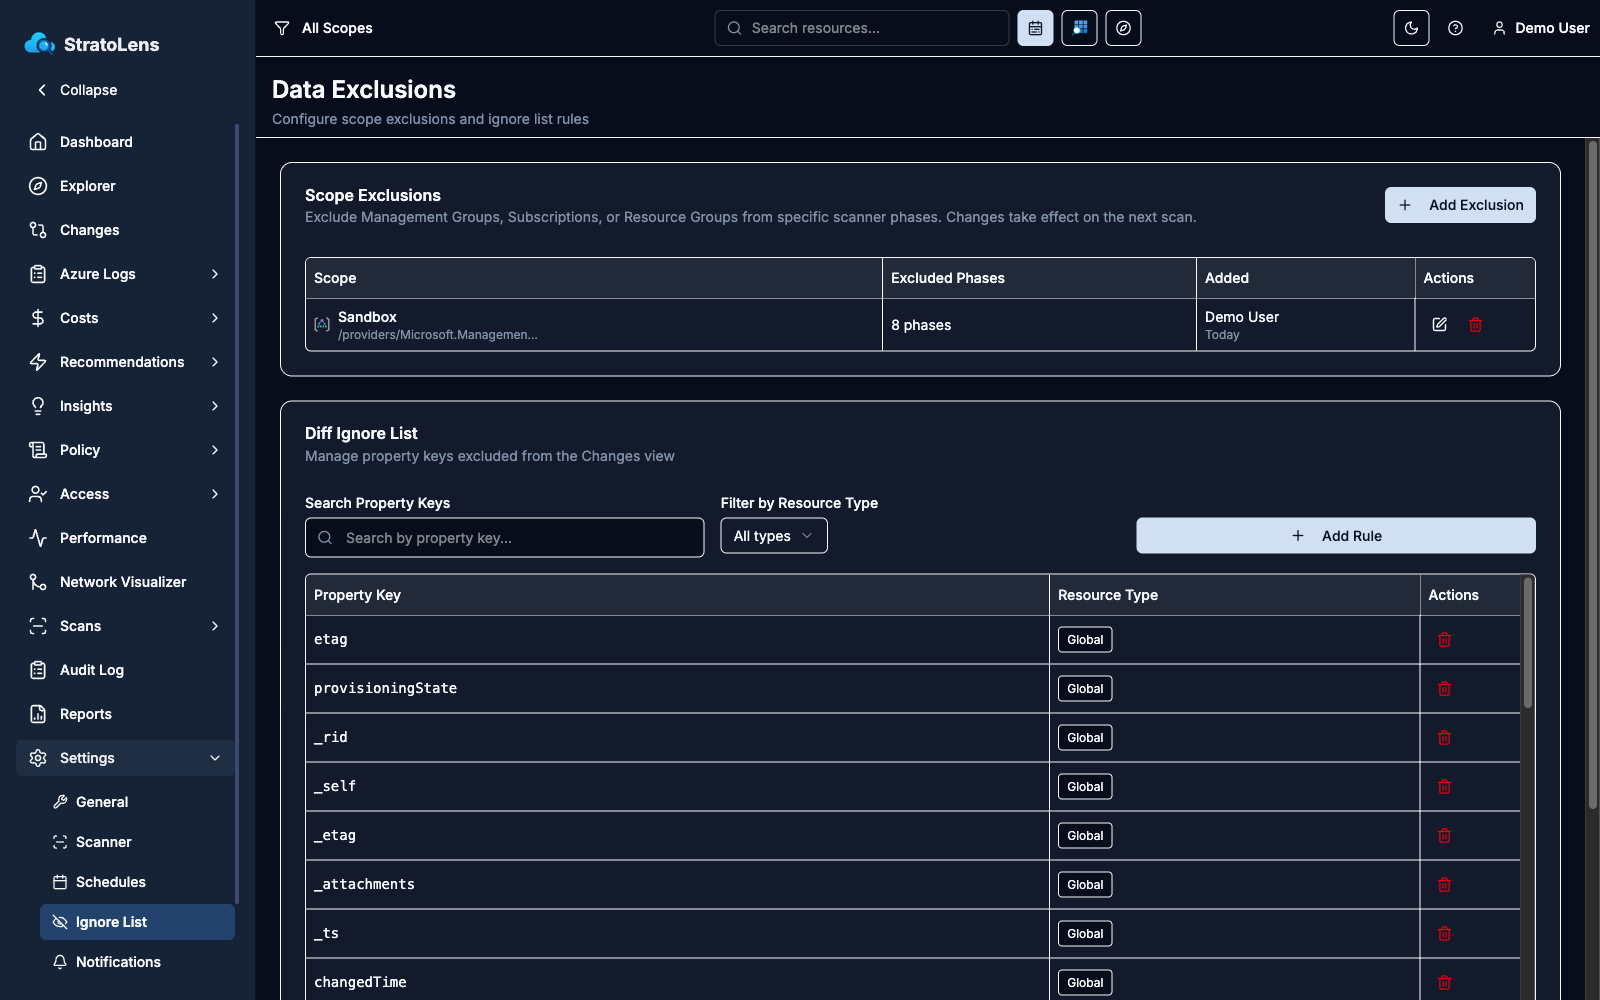1600x1000 pixels.
Task: Delete the Sandbox scope exclusion
Action: point(1475,324)
